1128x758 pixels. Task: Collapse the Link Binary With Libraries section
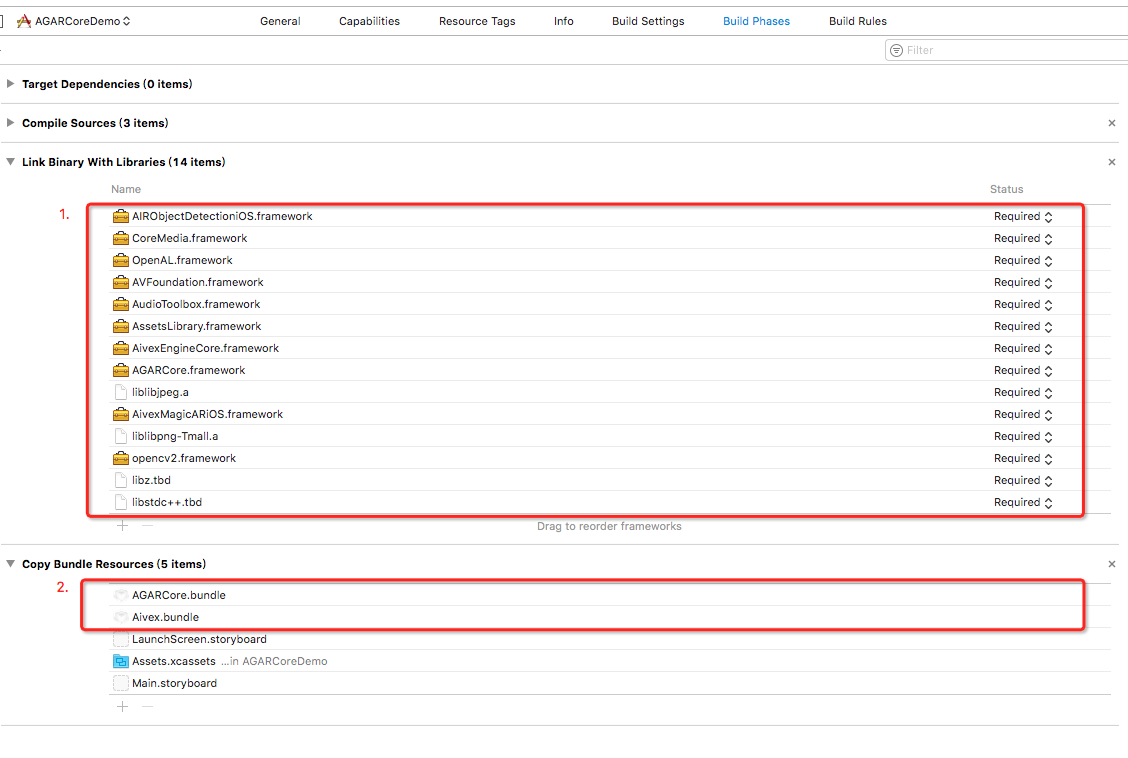point(10,162)
